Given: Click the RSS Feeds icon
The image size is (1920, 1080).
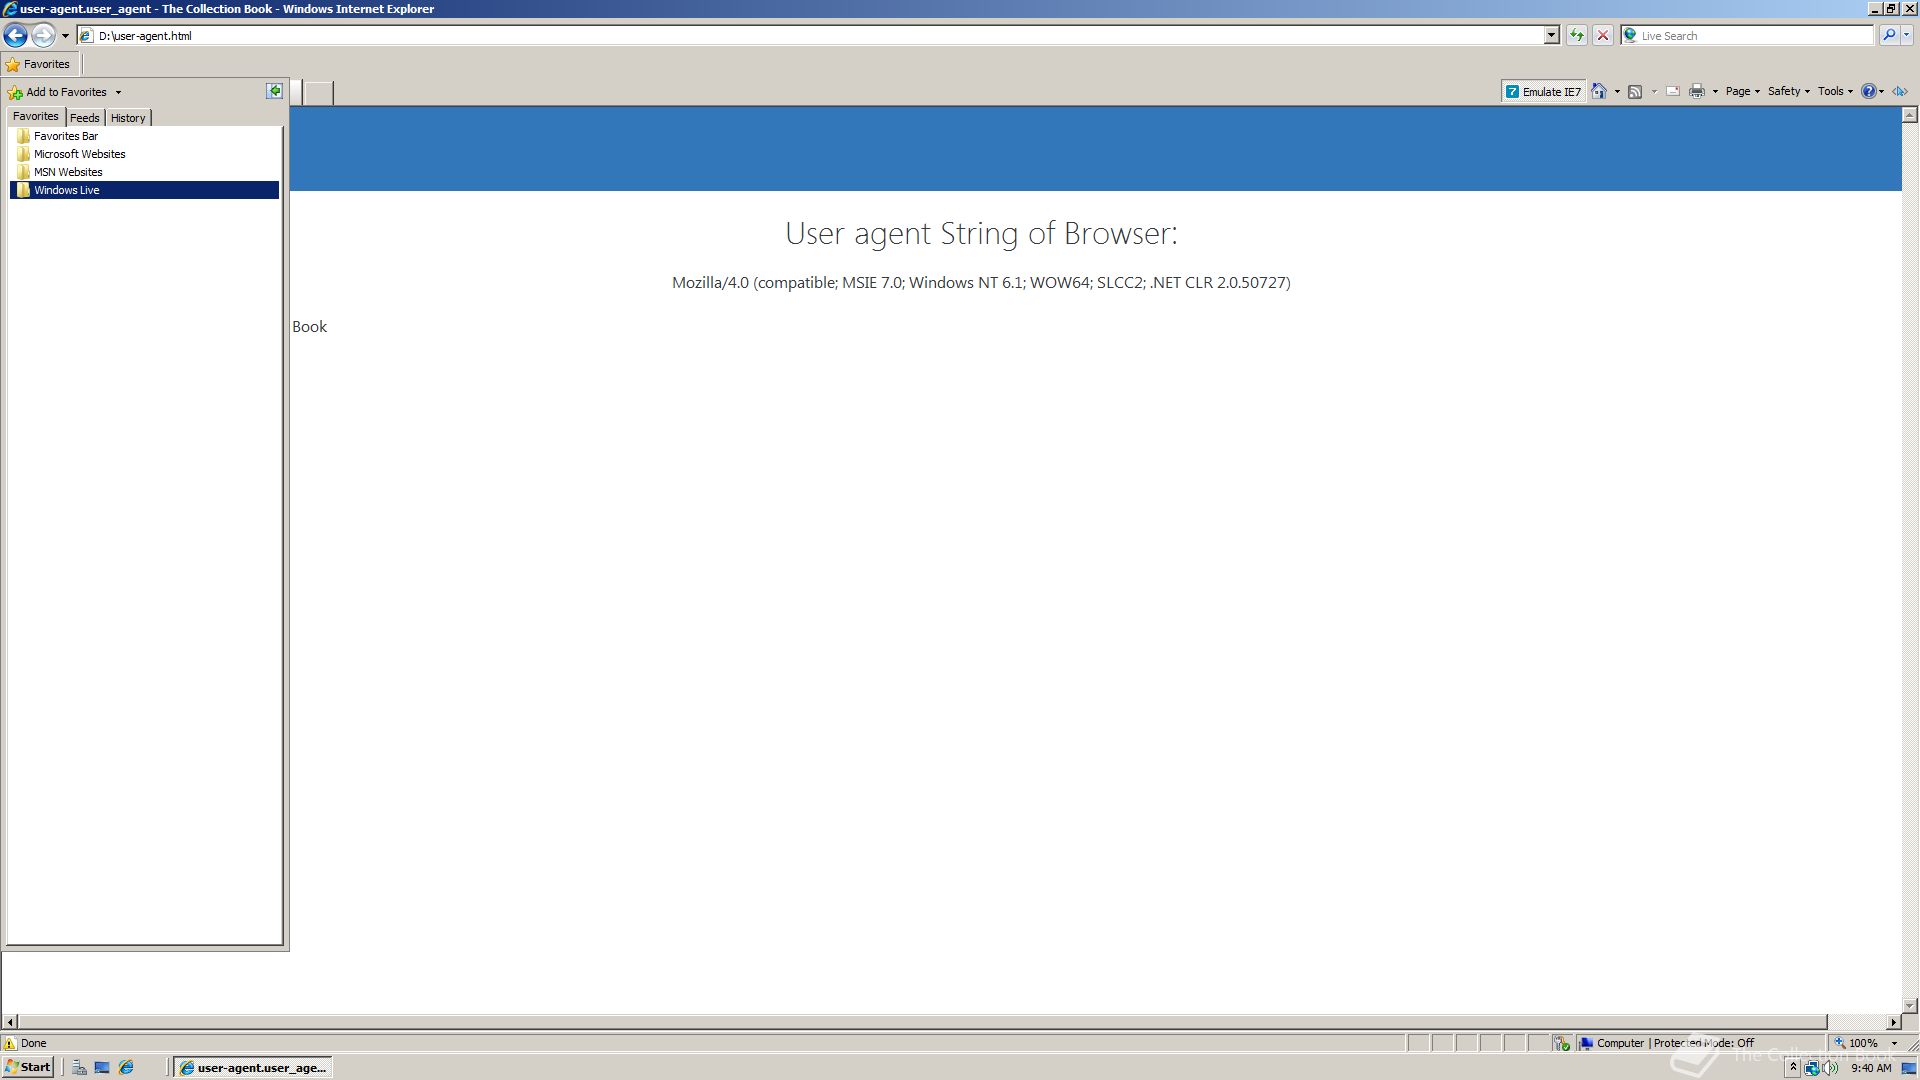Looking at the screenshot, I should (x=1635, y=92).
